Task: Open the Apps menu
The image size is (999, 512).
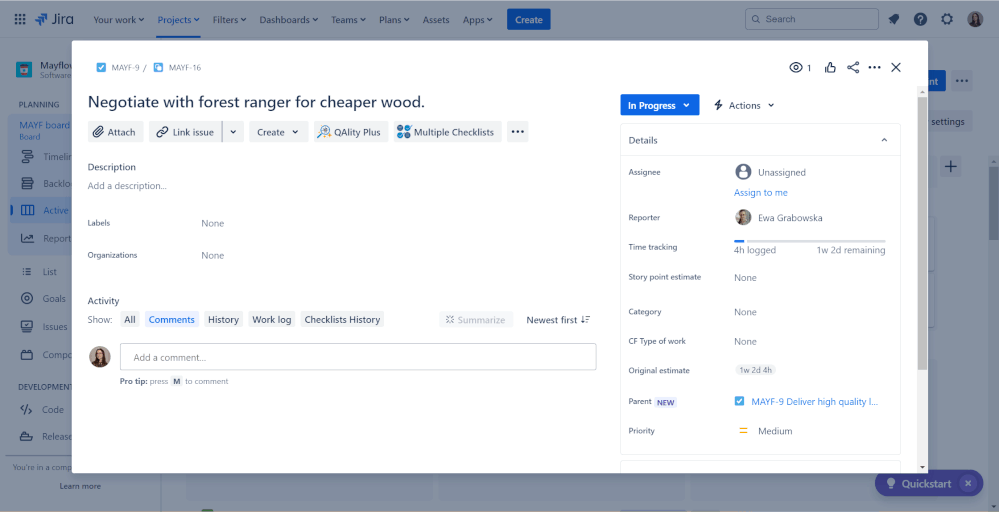Action: 477,20
